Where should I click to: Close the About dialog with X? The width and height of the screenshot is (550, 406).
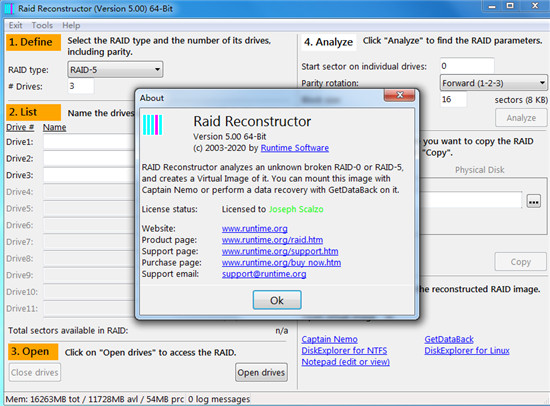pyautogui.click(x=400, y=95)
